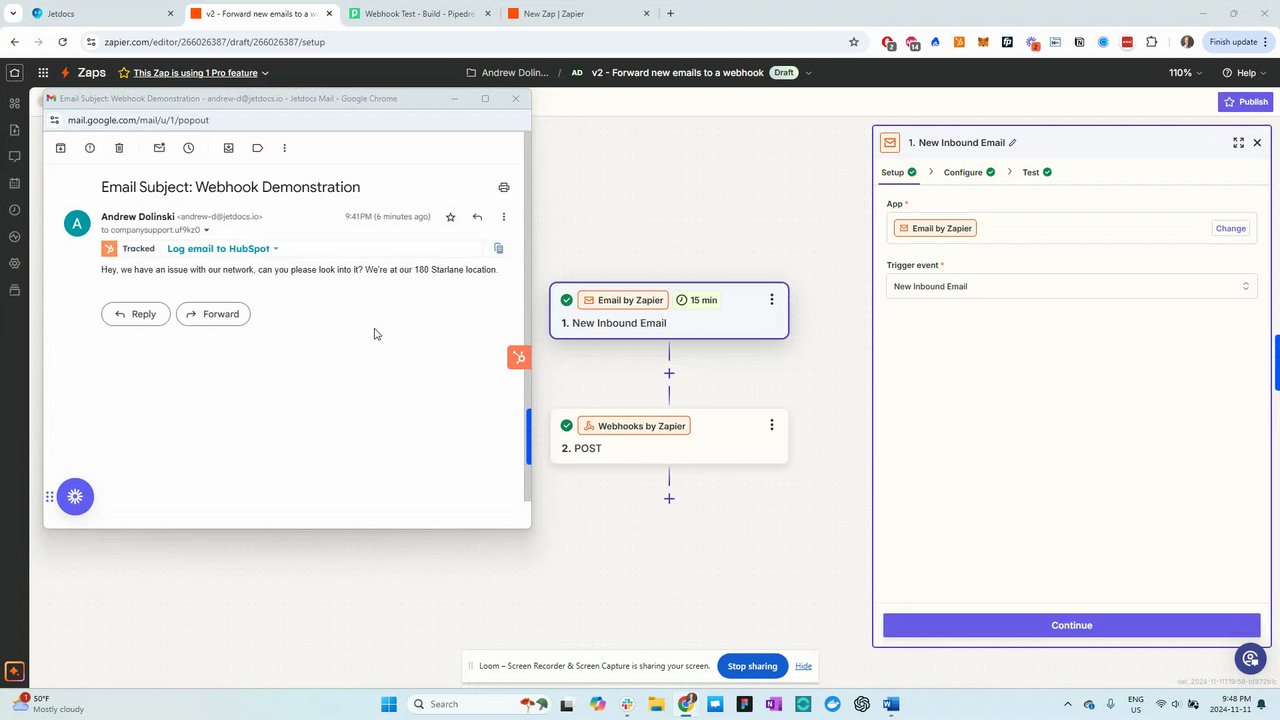Image resolution: width=1280 pixels, height=720 pixels.
Task: Click Stop sharing in the Loom bar
Action: (752, 666)
